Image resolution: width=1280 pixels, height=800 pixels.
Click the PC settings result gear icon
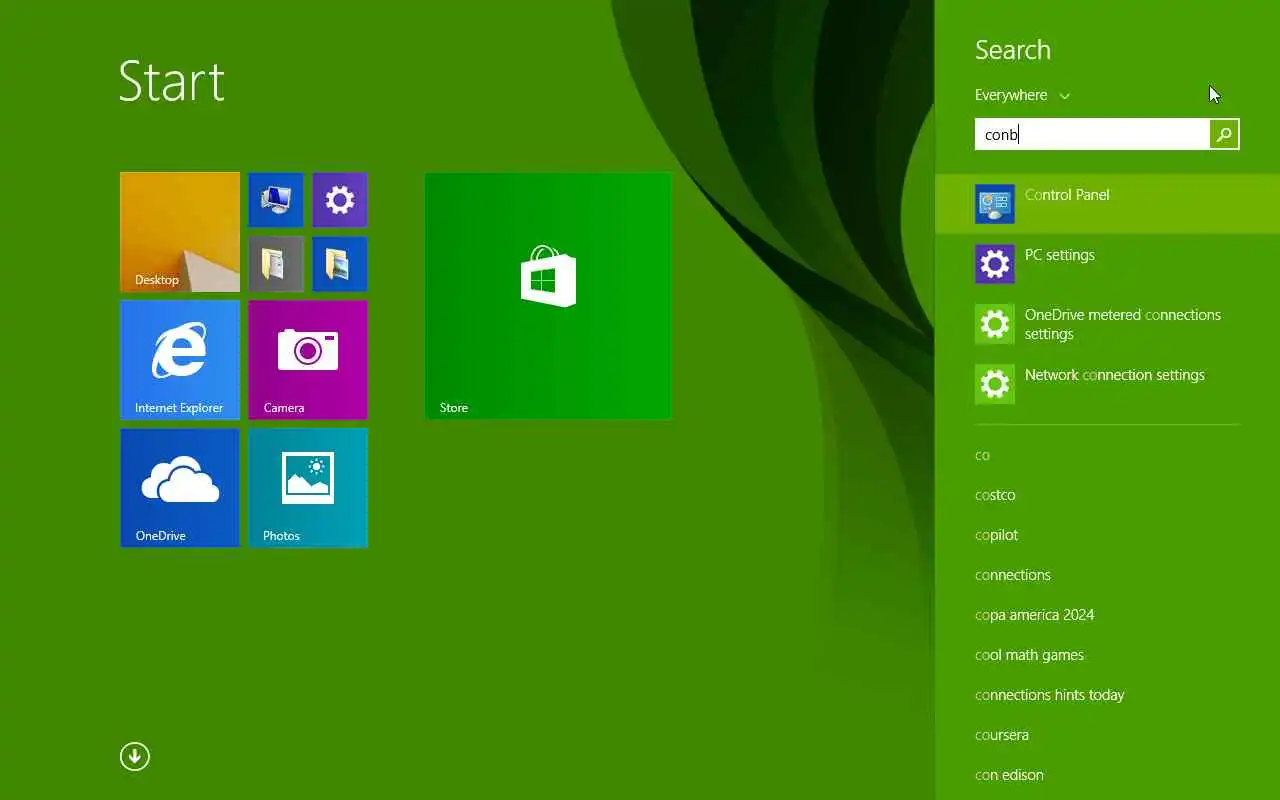point(995,264)
